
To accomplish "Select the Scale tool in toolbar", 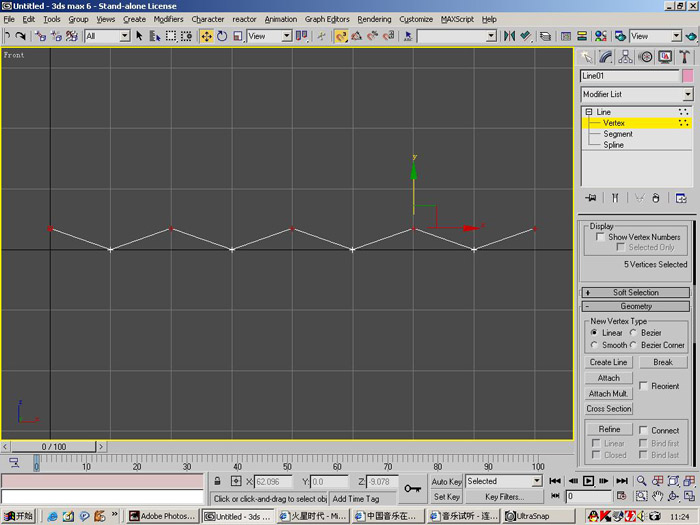I will click(238, 36).
